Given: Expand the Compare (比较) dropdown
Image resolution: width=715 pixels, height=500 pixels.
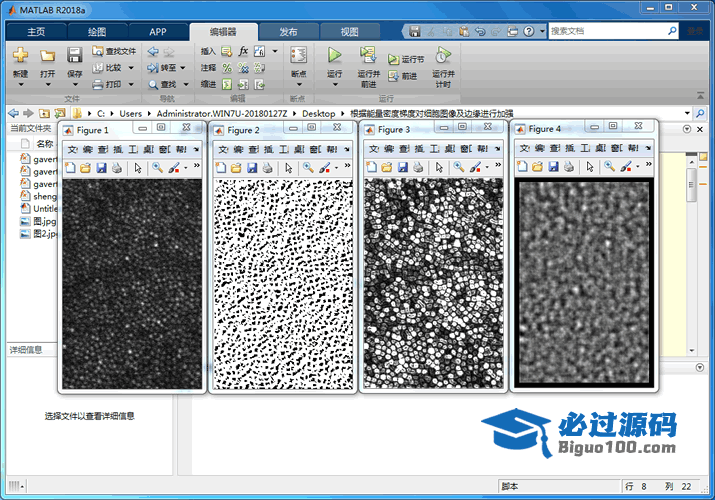Looking at the screenshot, I should 129,68.
